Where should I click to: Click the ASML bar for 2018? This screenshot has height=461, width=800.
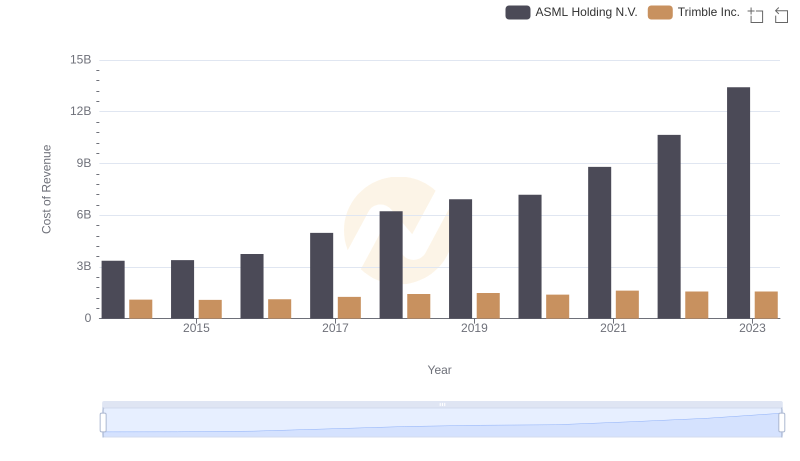[x=391, y=265]
